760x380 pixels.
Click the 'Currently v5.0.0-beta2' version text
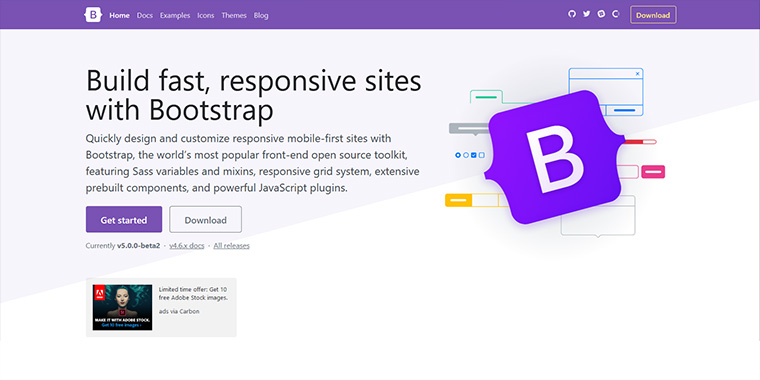[123, 246]
